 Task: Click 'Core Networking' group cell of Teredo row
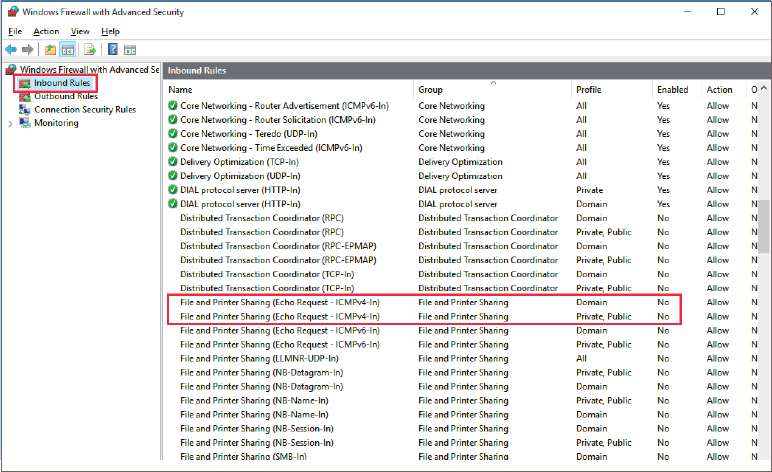(x=451, y=134)
